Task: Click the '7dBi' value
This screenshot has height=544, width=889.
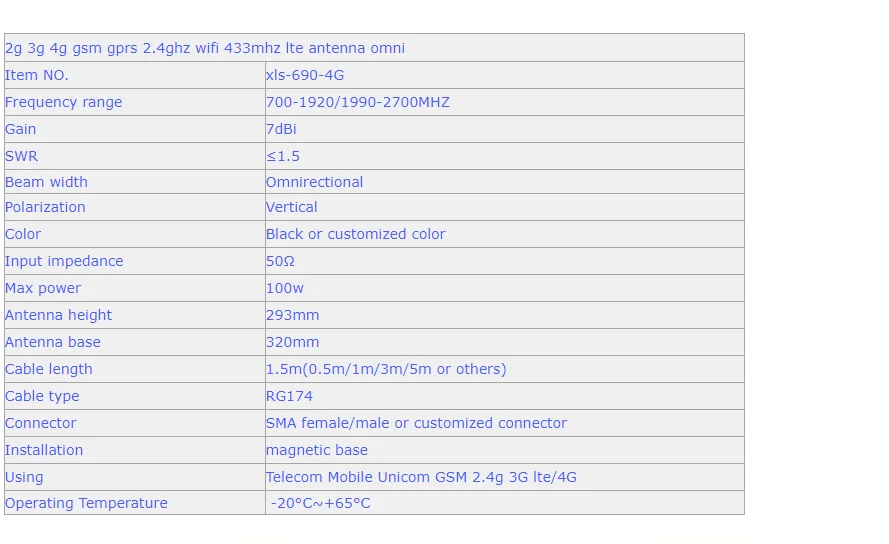Action: [281, 129]
